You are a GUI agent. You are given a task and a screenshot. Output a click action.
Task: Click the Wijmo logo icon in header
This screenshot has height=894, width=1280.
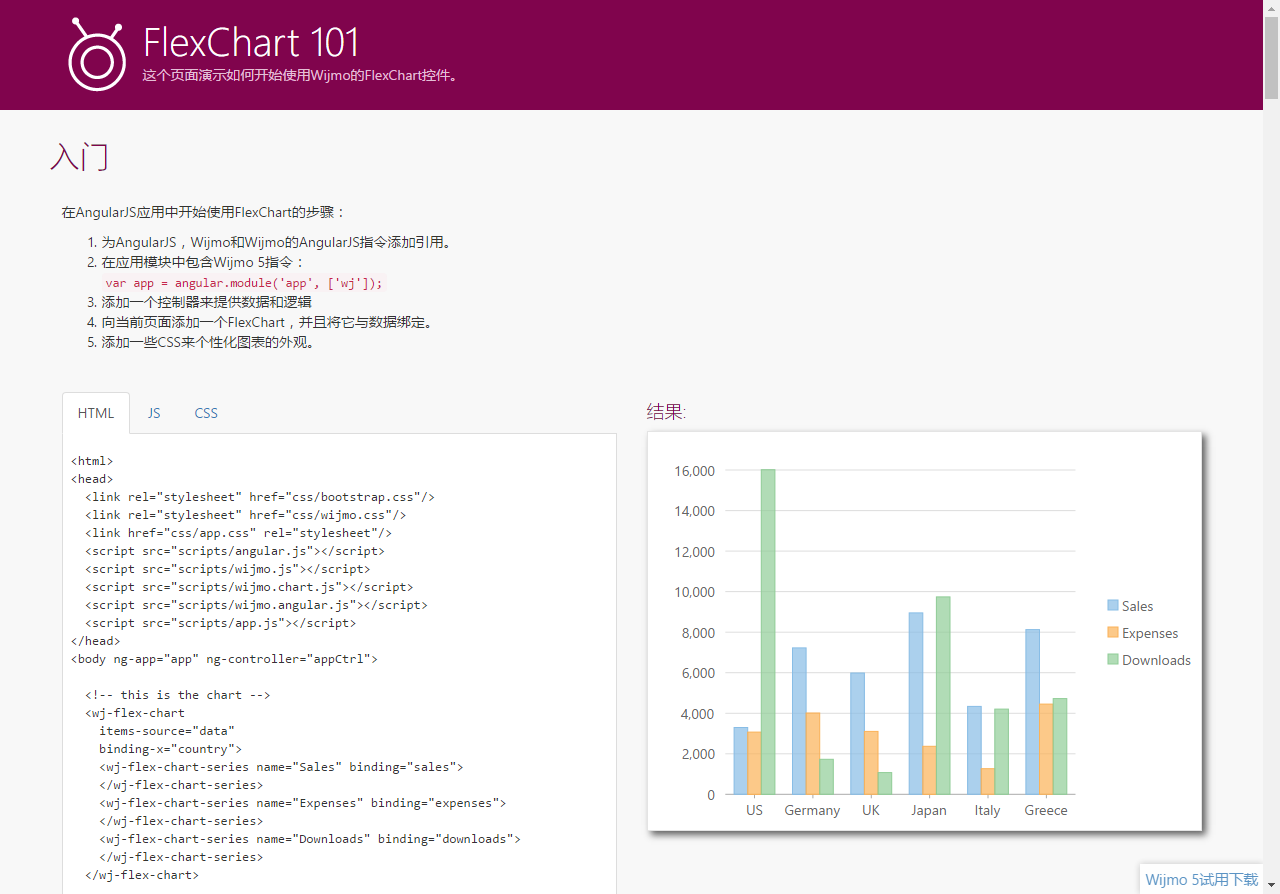[x=97, y=55]
